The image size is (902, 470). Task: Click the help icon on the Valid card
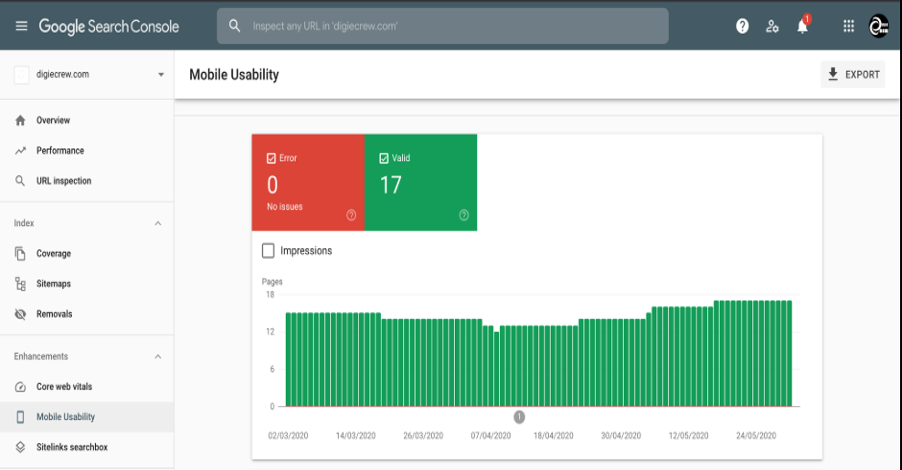click(464, 215)
